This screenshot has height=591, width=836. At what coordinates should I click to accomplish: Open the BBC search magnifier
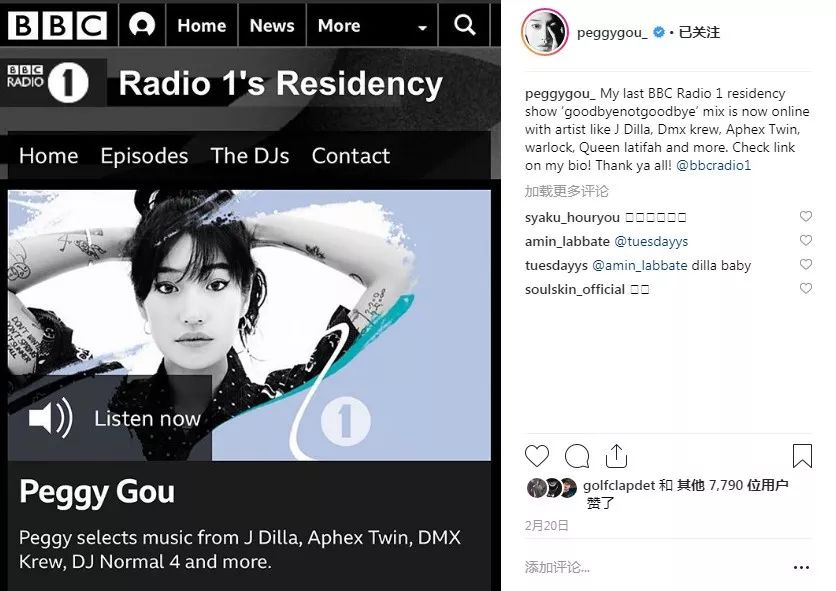click(464, 25)
